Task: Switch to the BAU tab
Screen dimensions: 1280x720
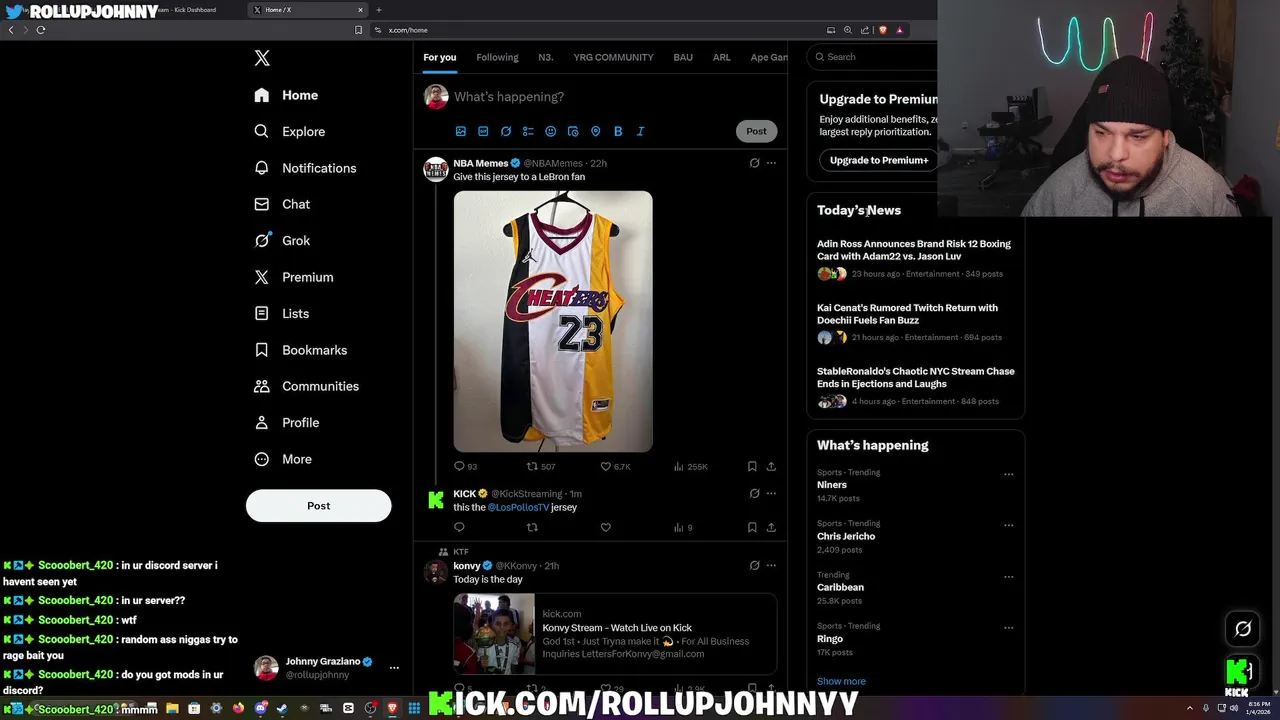Action: pos(683,57)
